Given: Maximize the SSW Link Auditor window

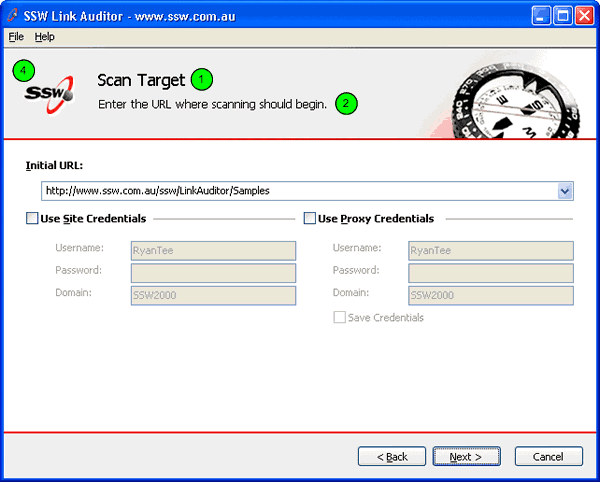Looking at the screenshot, I should 563,15.
